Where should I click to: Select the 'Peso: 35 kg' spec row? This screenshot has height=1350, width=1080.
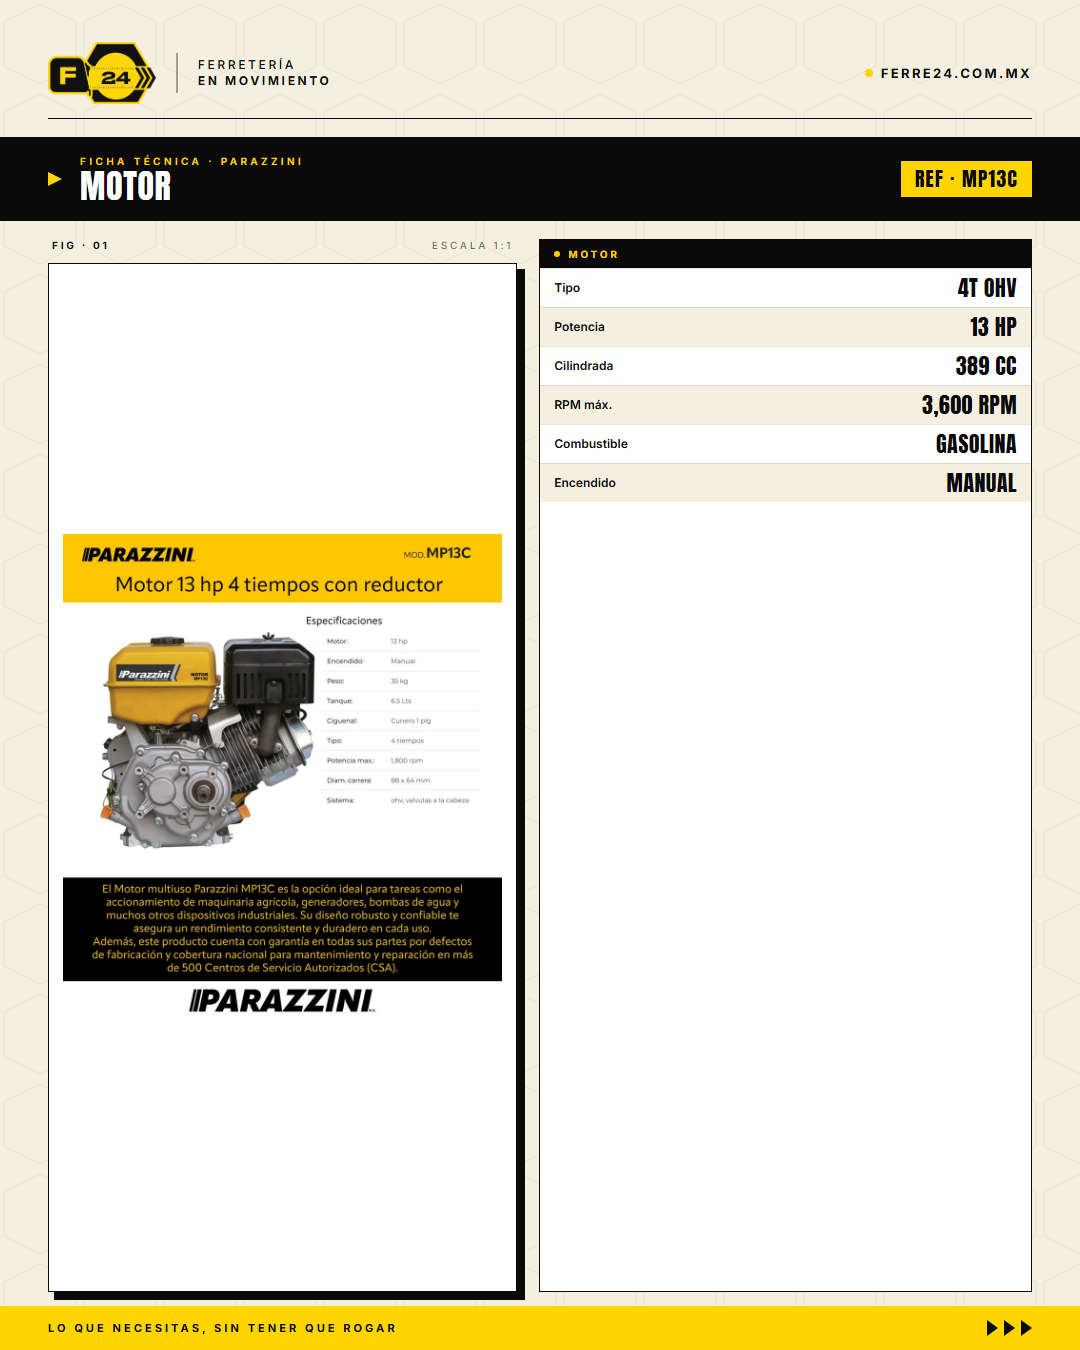[x=403, y=681]
